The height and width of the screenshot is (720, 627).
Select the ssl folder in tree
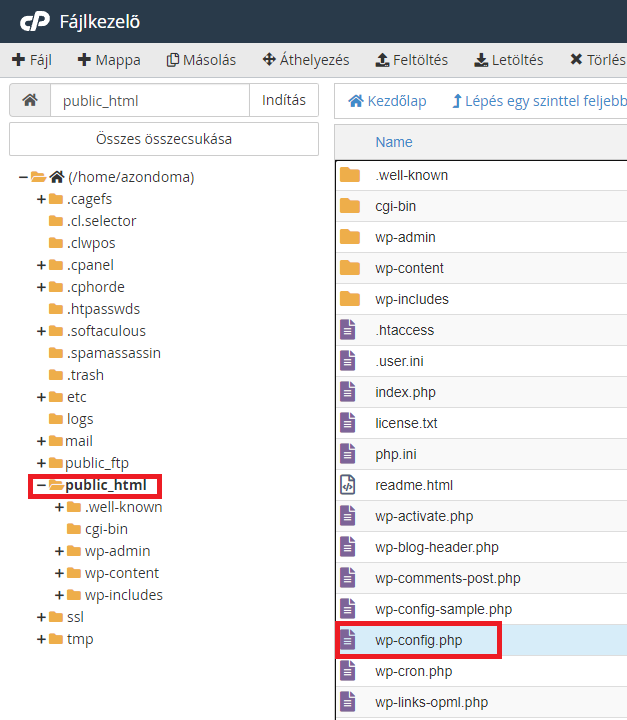pyautogui.click(x=75, y=617)
